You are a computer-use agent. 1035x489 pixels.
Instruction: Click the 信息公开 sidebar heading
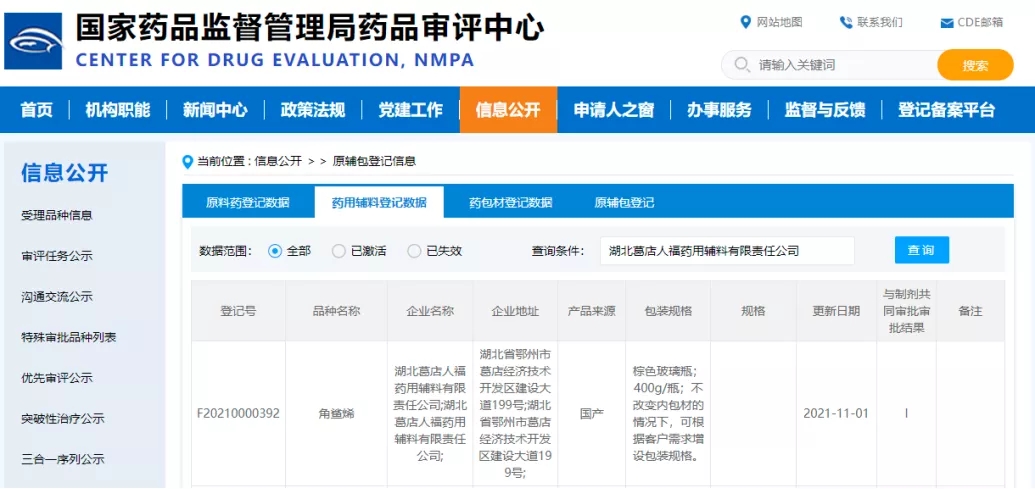65,173
